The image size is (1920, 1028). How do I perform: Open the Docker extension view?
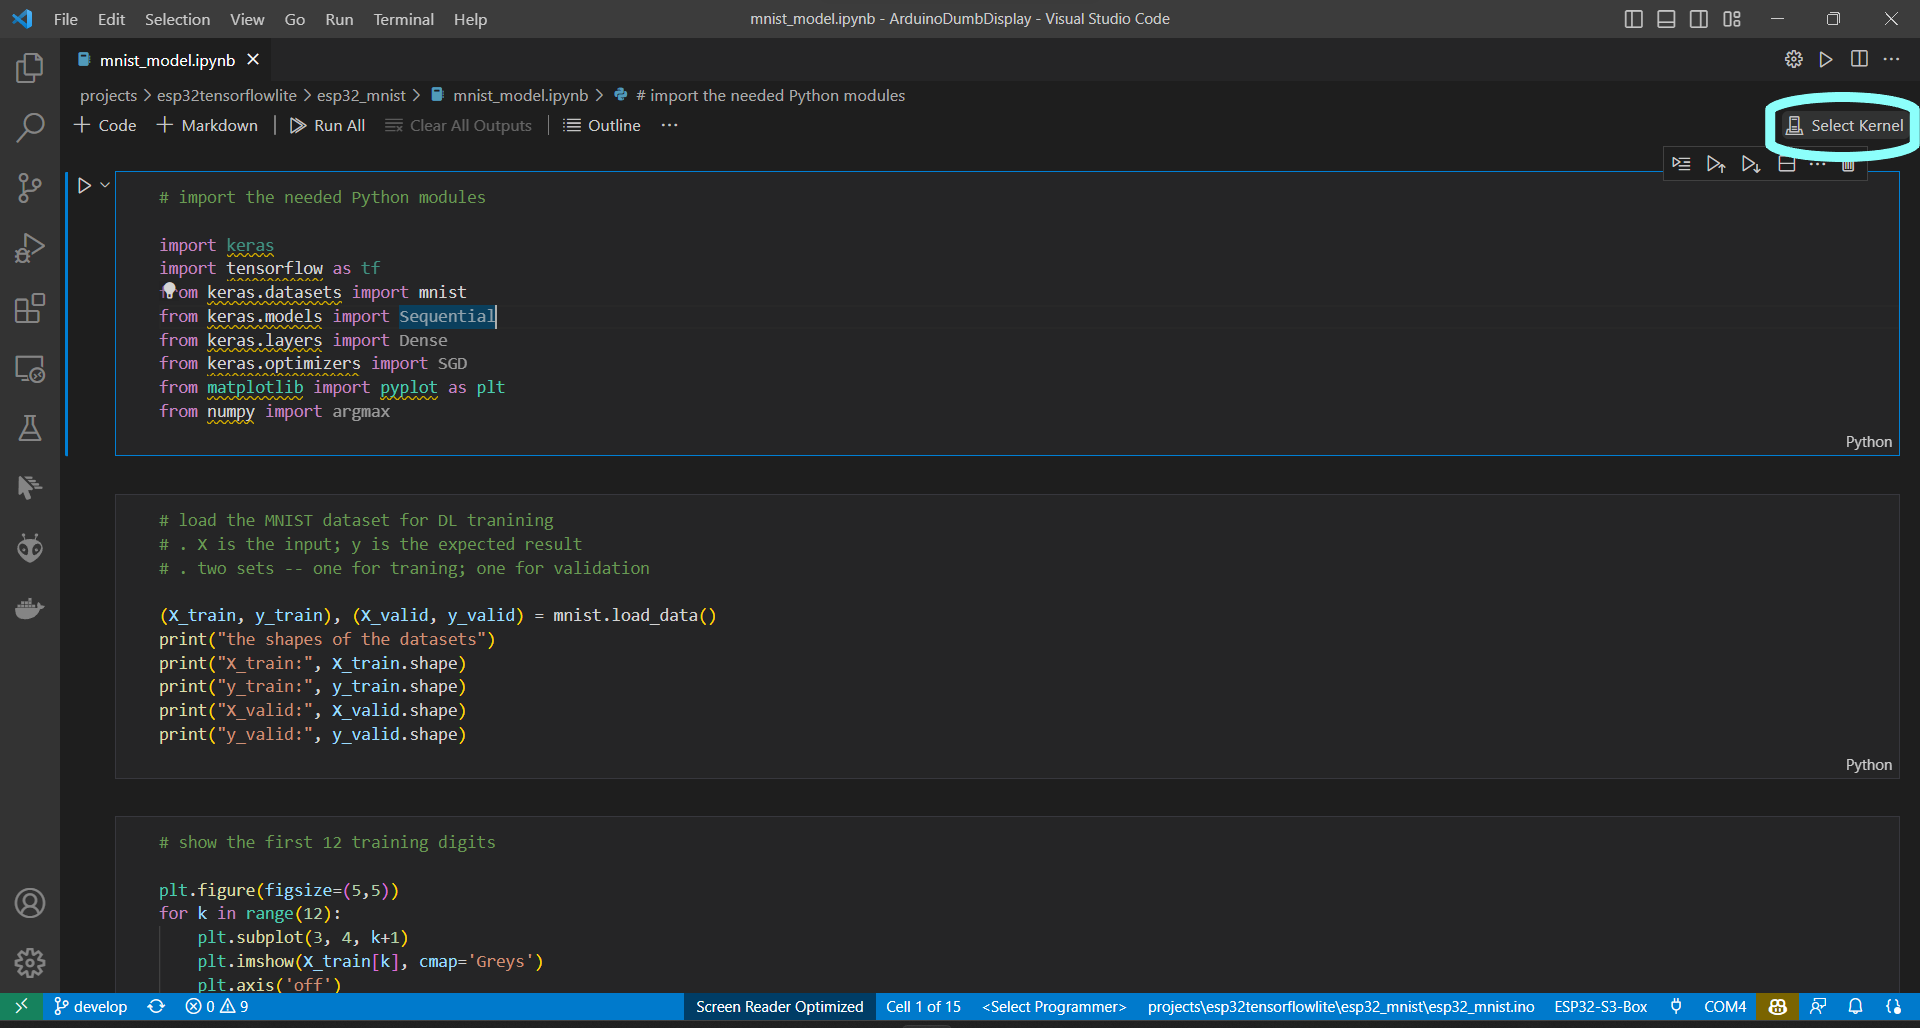30,608
